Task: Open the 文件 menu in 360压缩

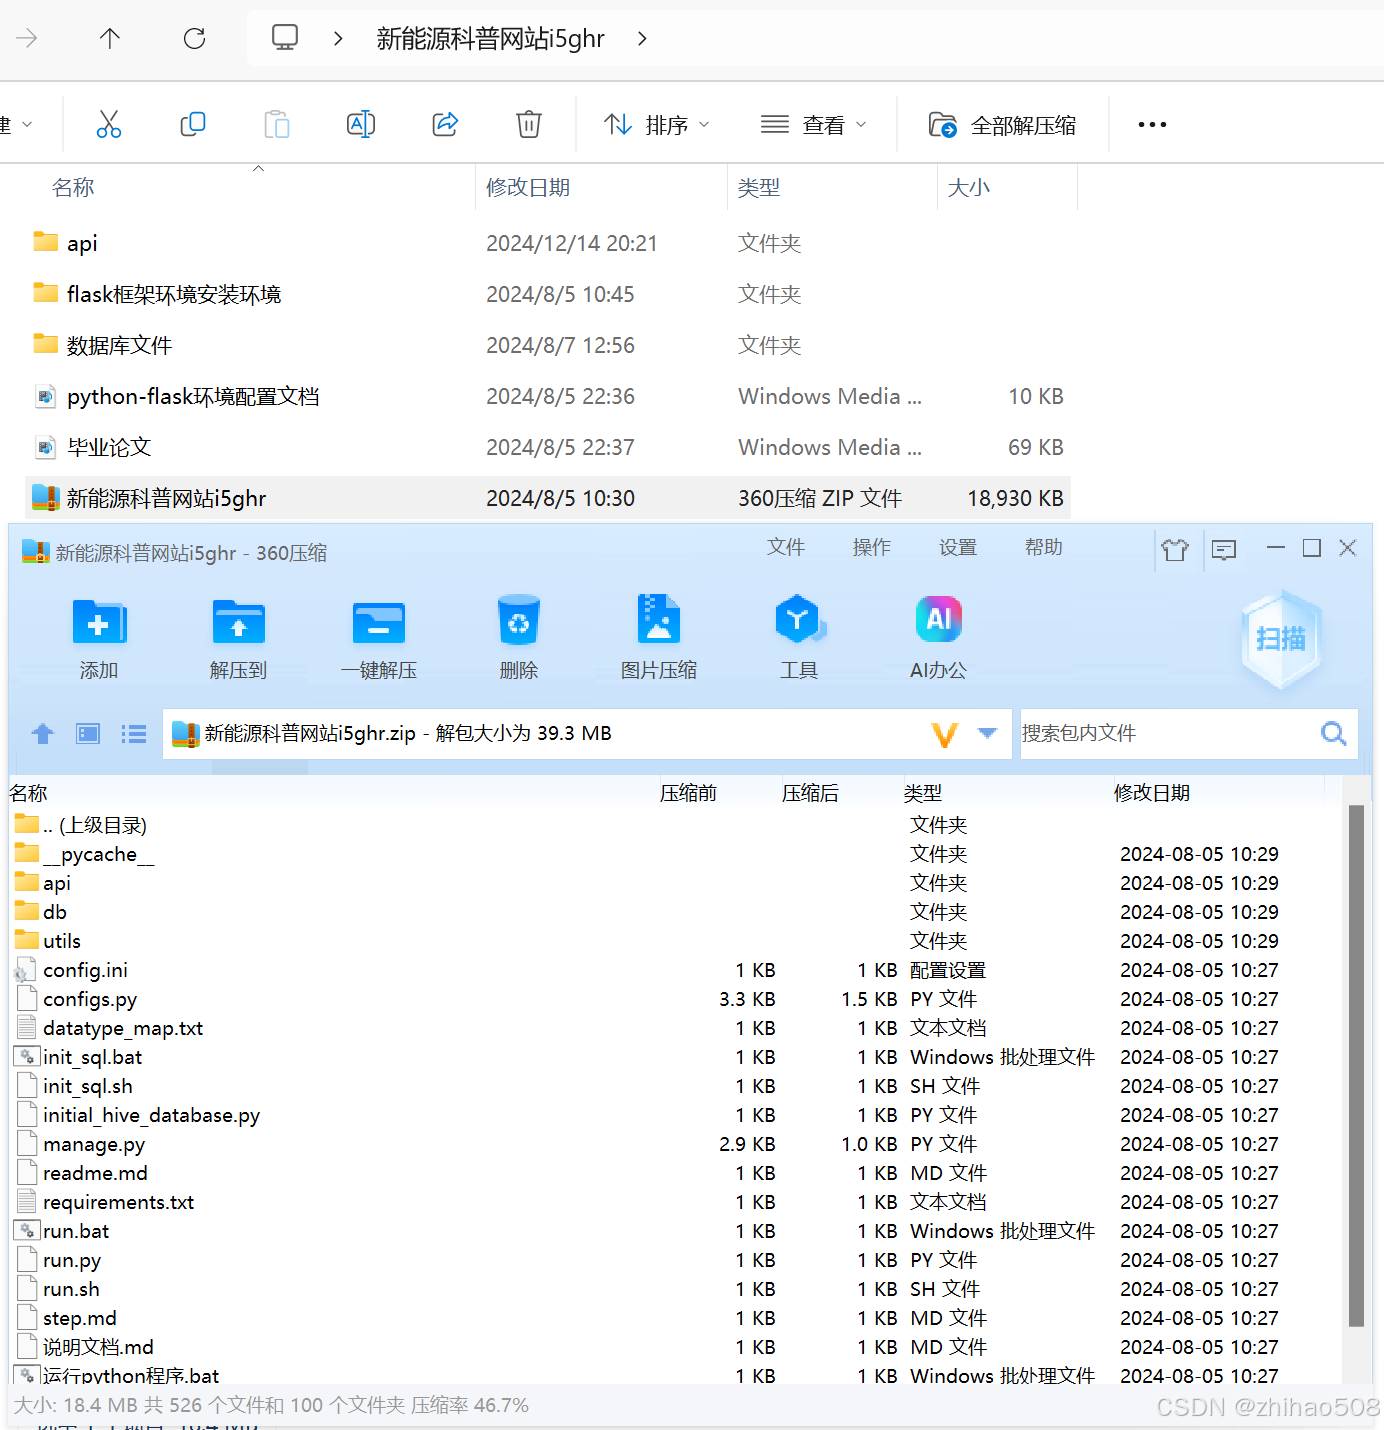Action: pyautogui.click(x=786, y=547)
